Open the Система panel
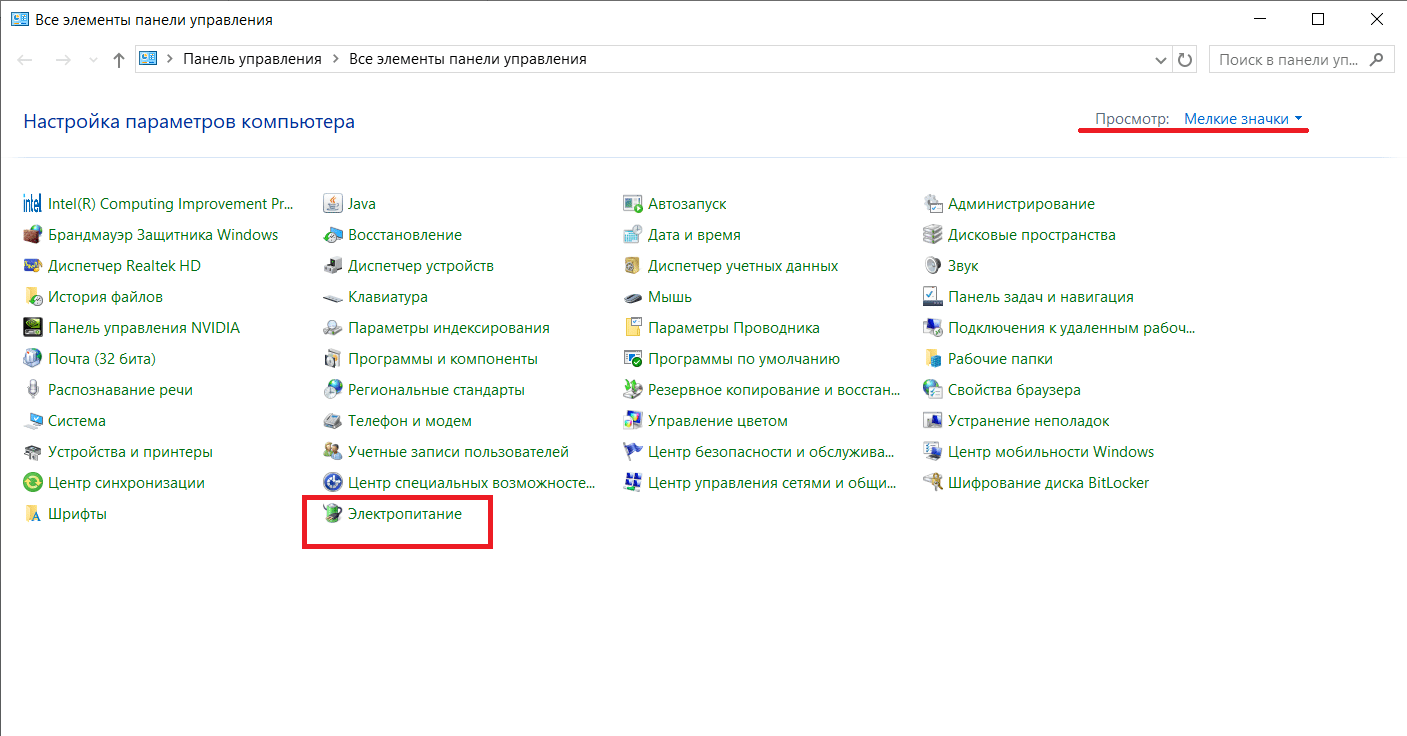The image size is (1407, 736). coord(75,420)
